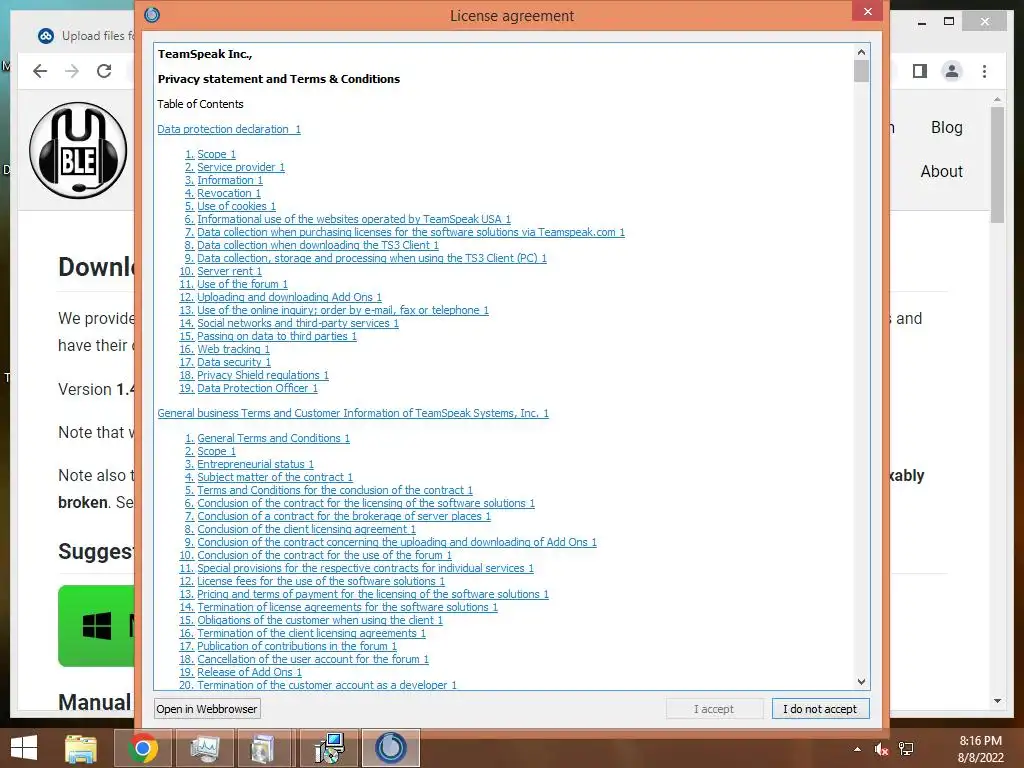Open File Explorer on taskbar
This screenshot has width=1024, height=768.
(x=80, y=748)
